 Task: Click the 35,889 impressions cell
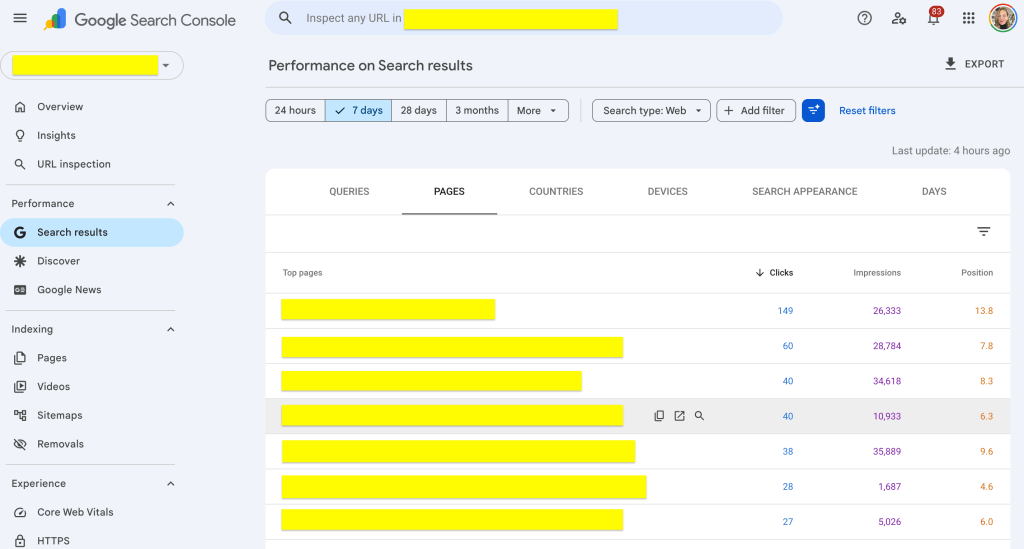887,452
